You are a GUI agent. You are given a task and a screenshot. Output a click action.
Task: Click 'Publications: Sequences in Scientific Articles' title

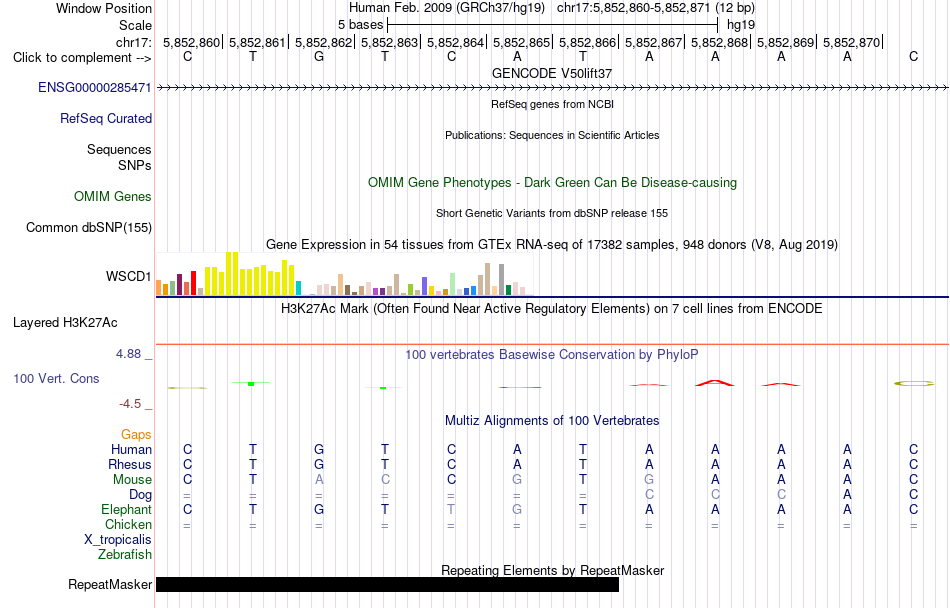pyautogui.click(x=552, y=135)
